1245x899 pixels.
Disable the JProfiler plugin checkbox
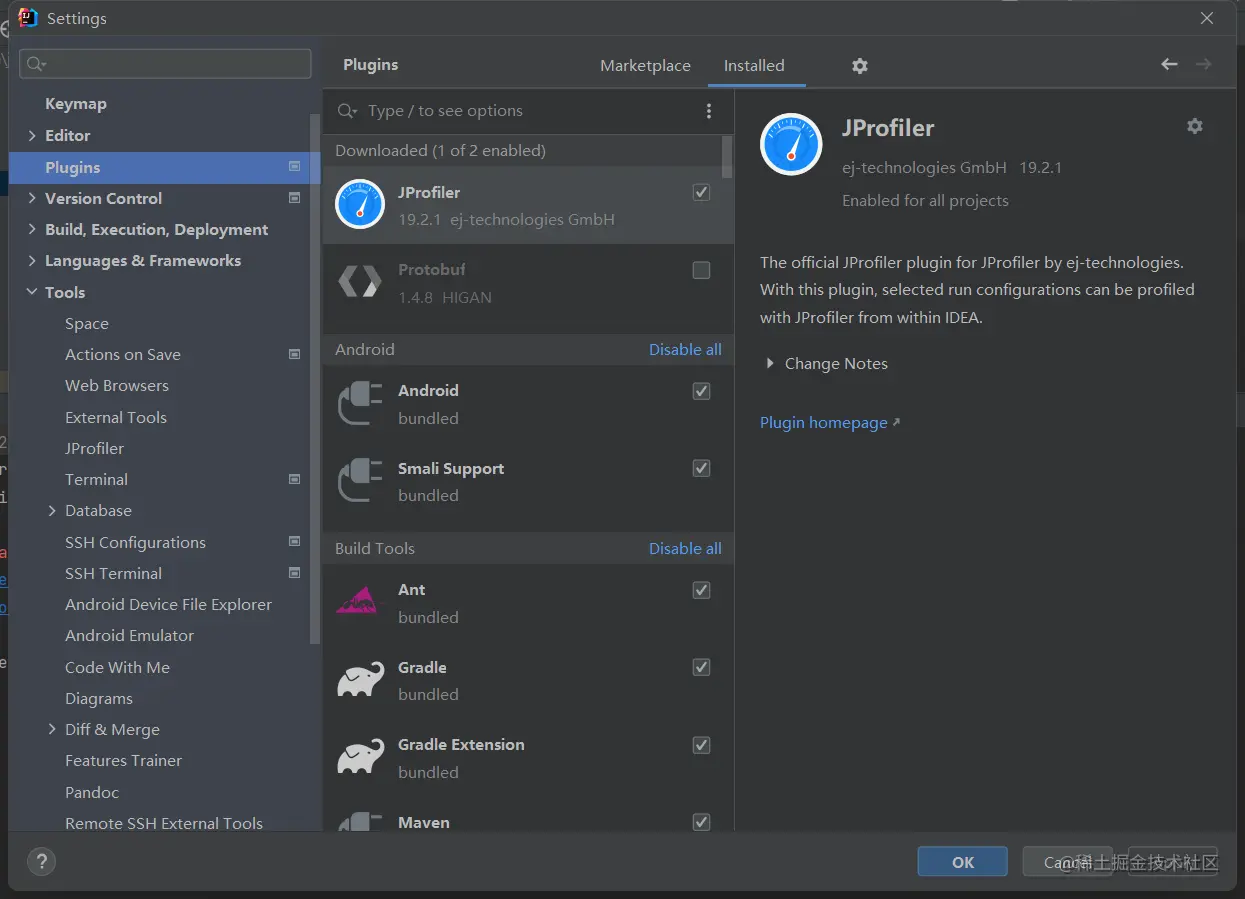pos(701,192)
